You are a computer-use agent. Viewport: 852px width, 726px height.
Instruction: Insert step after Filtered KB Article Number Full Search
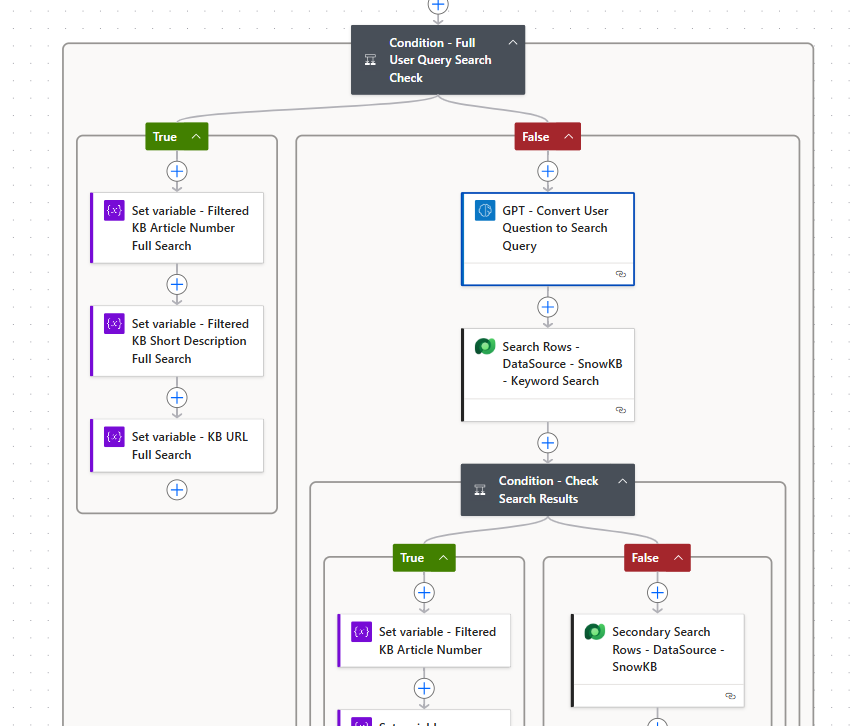177,284
